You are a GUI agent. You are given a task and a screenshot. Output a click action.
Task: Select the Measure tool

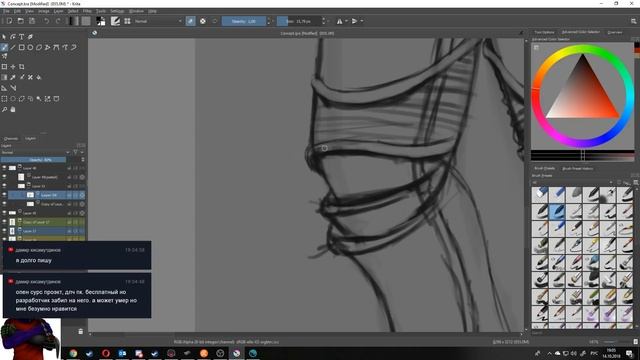click(x=13, y=88)
